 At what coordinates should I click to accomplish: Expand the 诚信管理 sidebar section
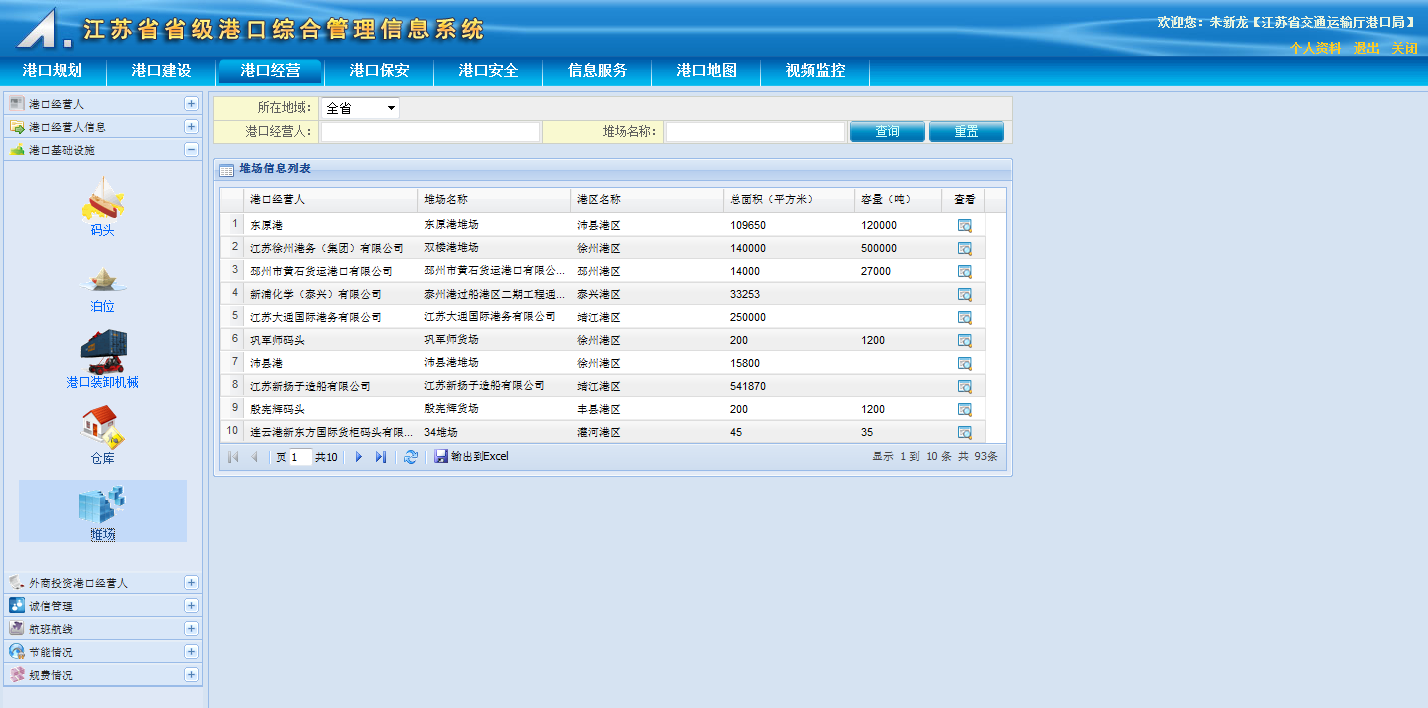click(191, 606)
